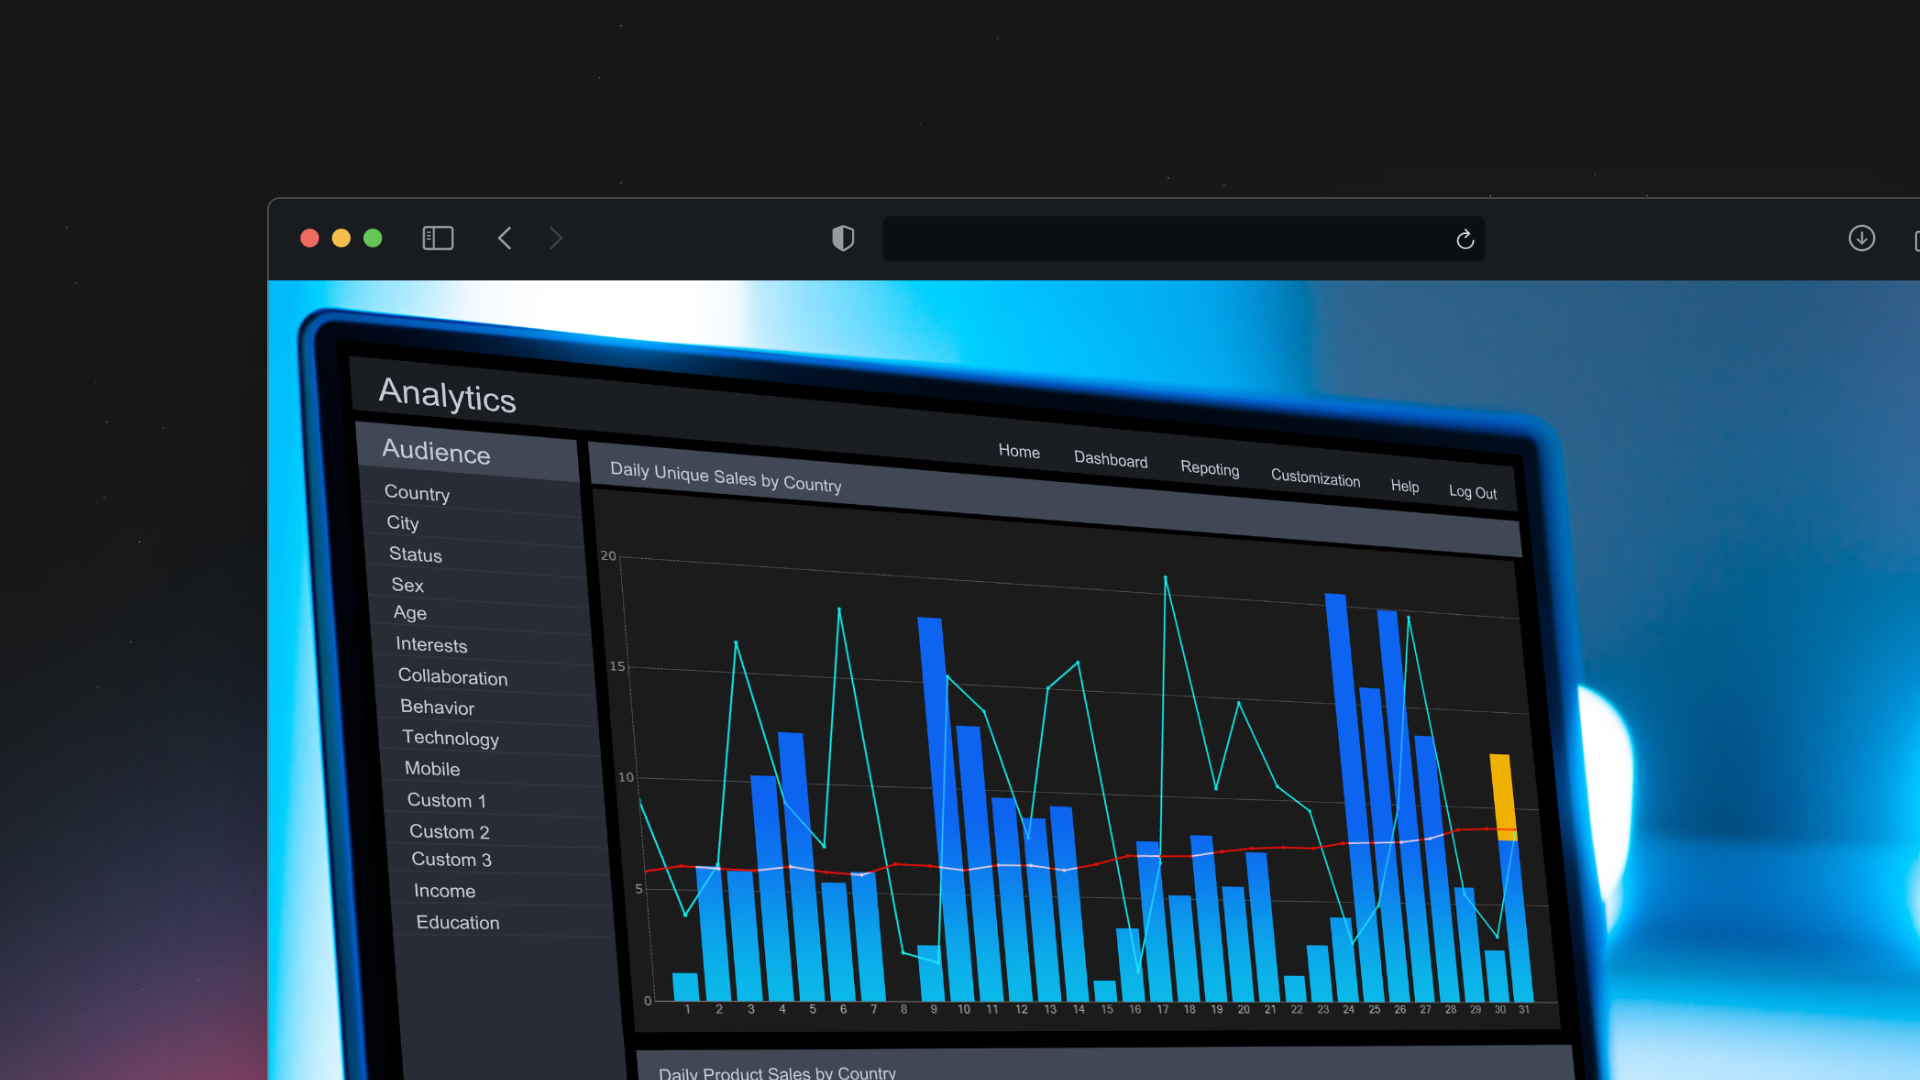The height and width of the screenshot is (1080, 1920).
Task: Select Education at the sidebar bottom
Action: [457, 923]
